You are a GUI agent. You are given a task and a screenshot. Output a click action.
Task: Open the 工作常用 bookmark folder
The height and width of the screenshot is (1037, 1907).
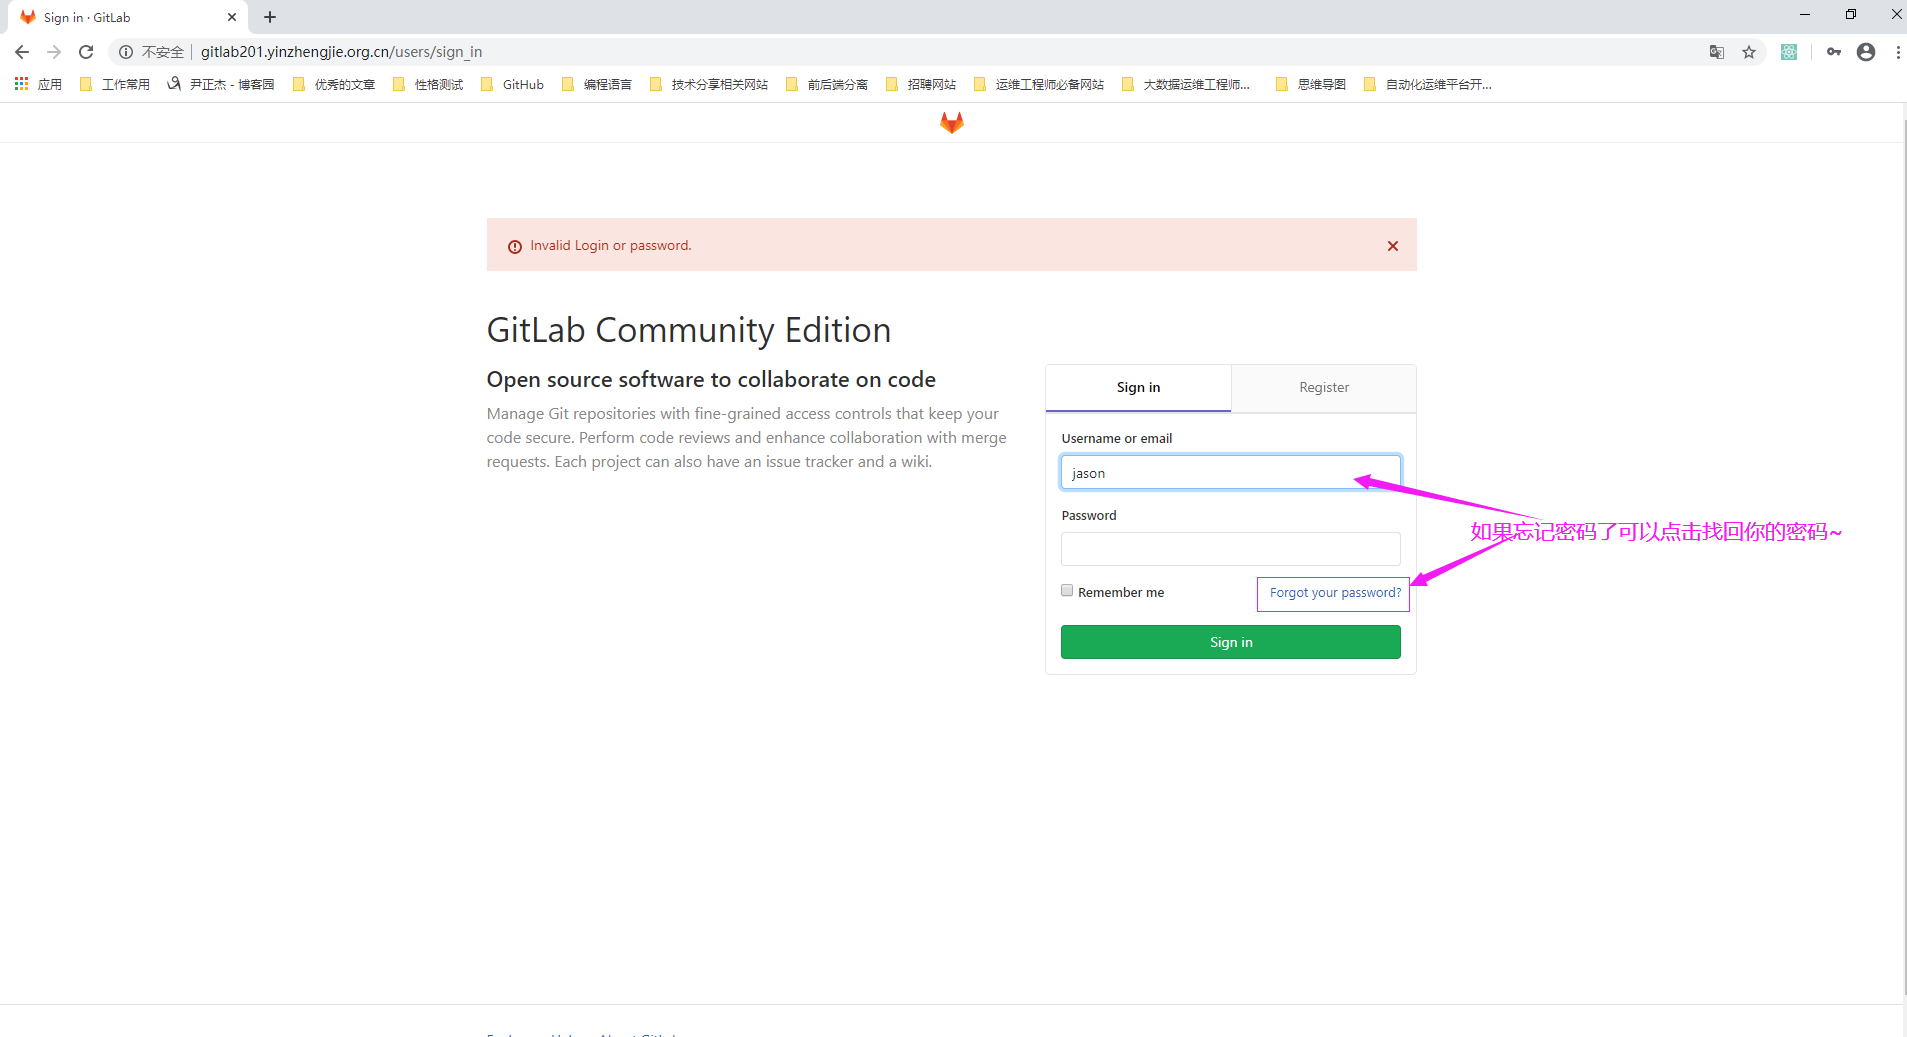tap(115, 84)
